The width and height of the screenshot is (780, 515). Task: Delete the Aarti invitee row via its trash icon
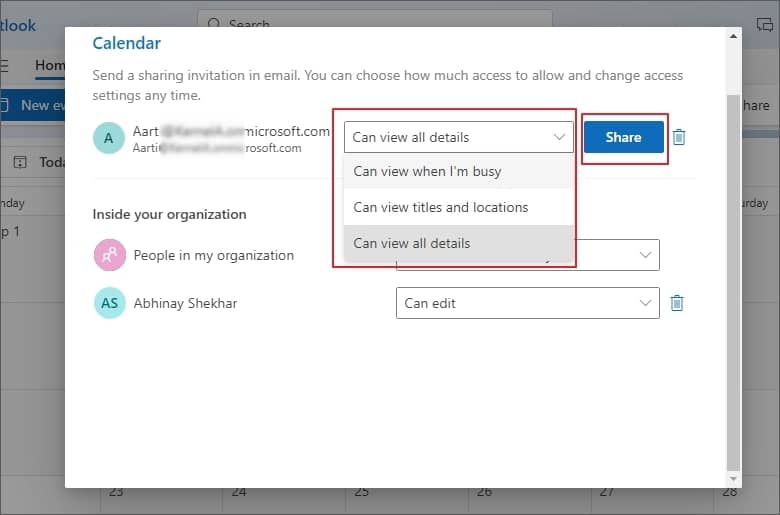679,137
